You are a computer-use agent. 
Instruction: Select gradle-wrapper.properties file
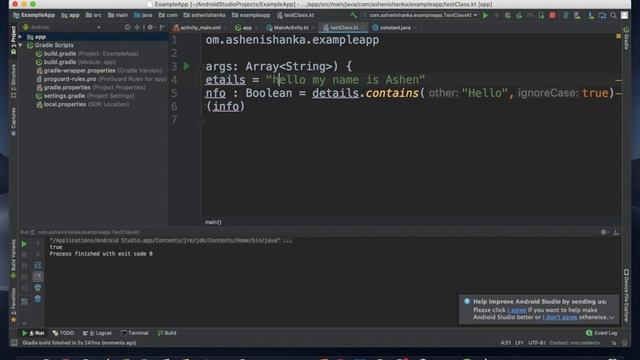100,71
